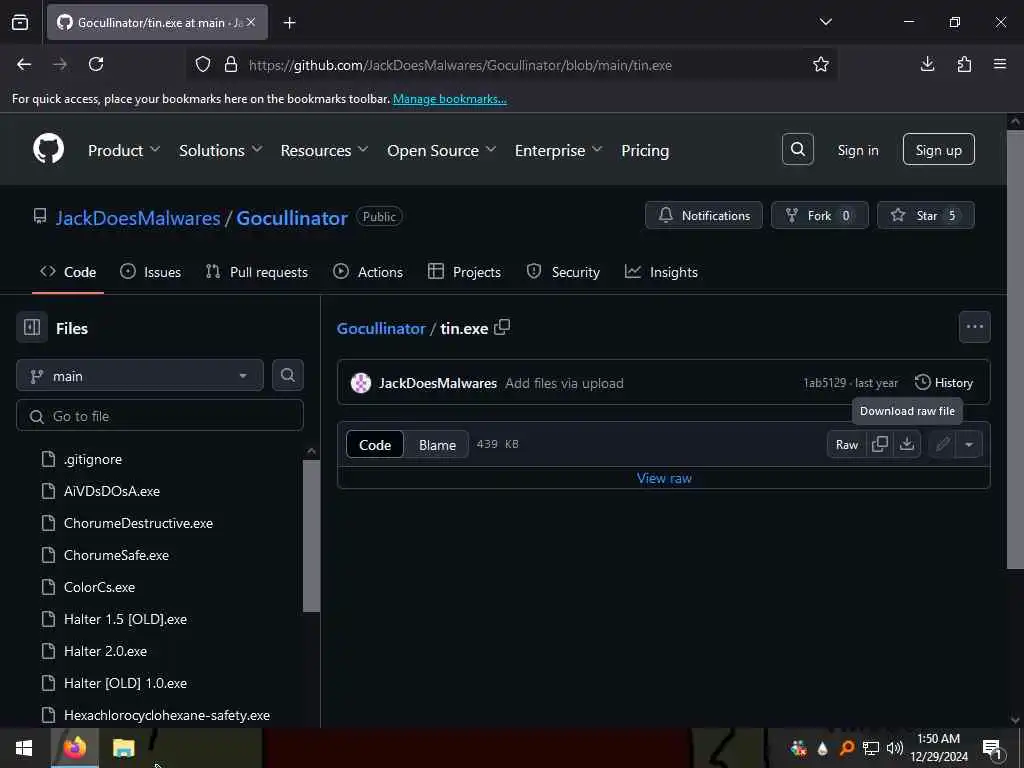Open the main branch selector dropdown
Viewport: 1024px width, 768px height.
140,376
